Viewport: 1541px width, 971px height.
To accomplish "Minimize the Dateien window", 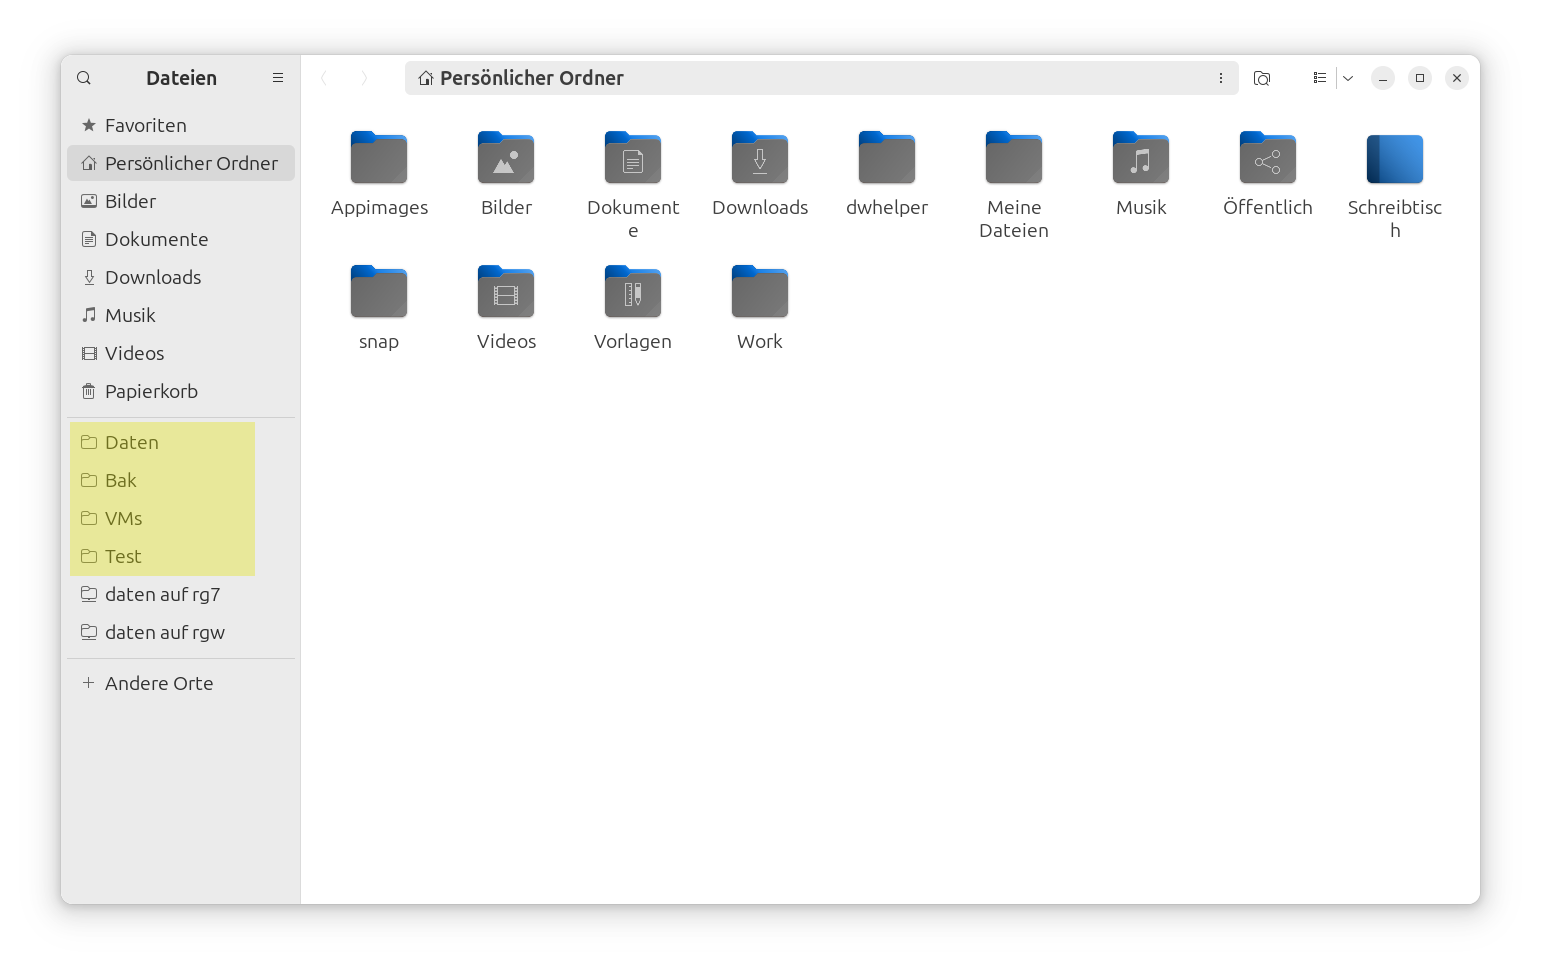I will point(1383,78).
